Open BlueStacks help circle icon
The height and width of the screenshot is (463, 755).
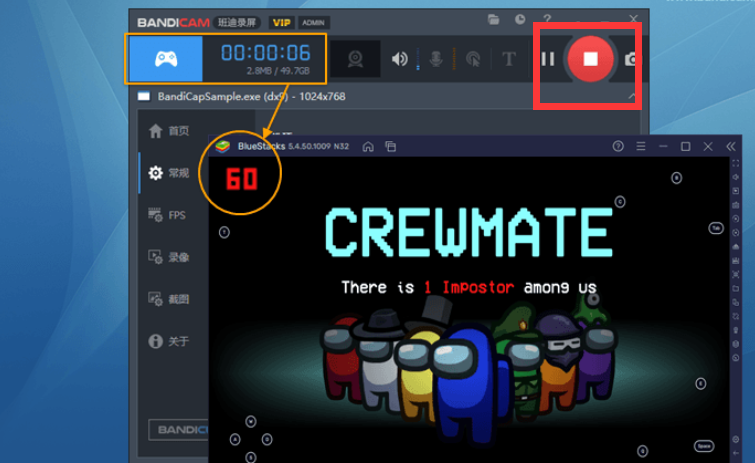pyautogui.click(x=618, y=146)
